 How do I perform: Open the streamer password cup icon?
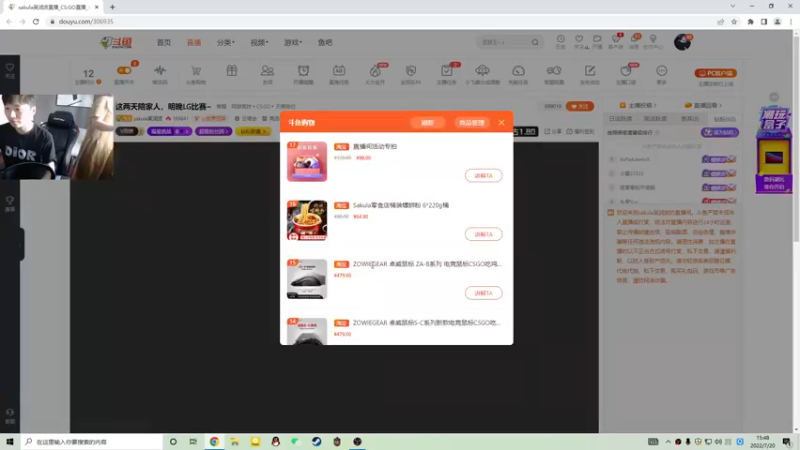626,70
